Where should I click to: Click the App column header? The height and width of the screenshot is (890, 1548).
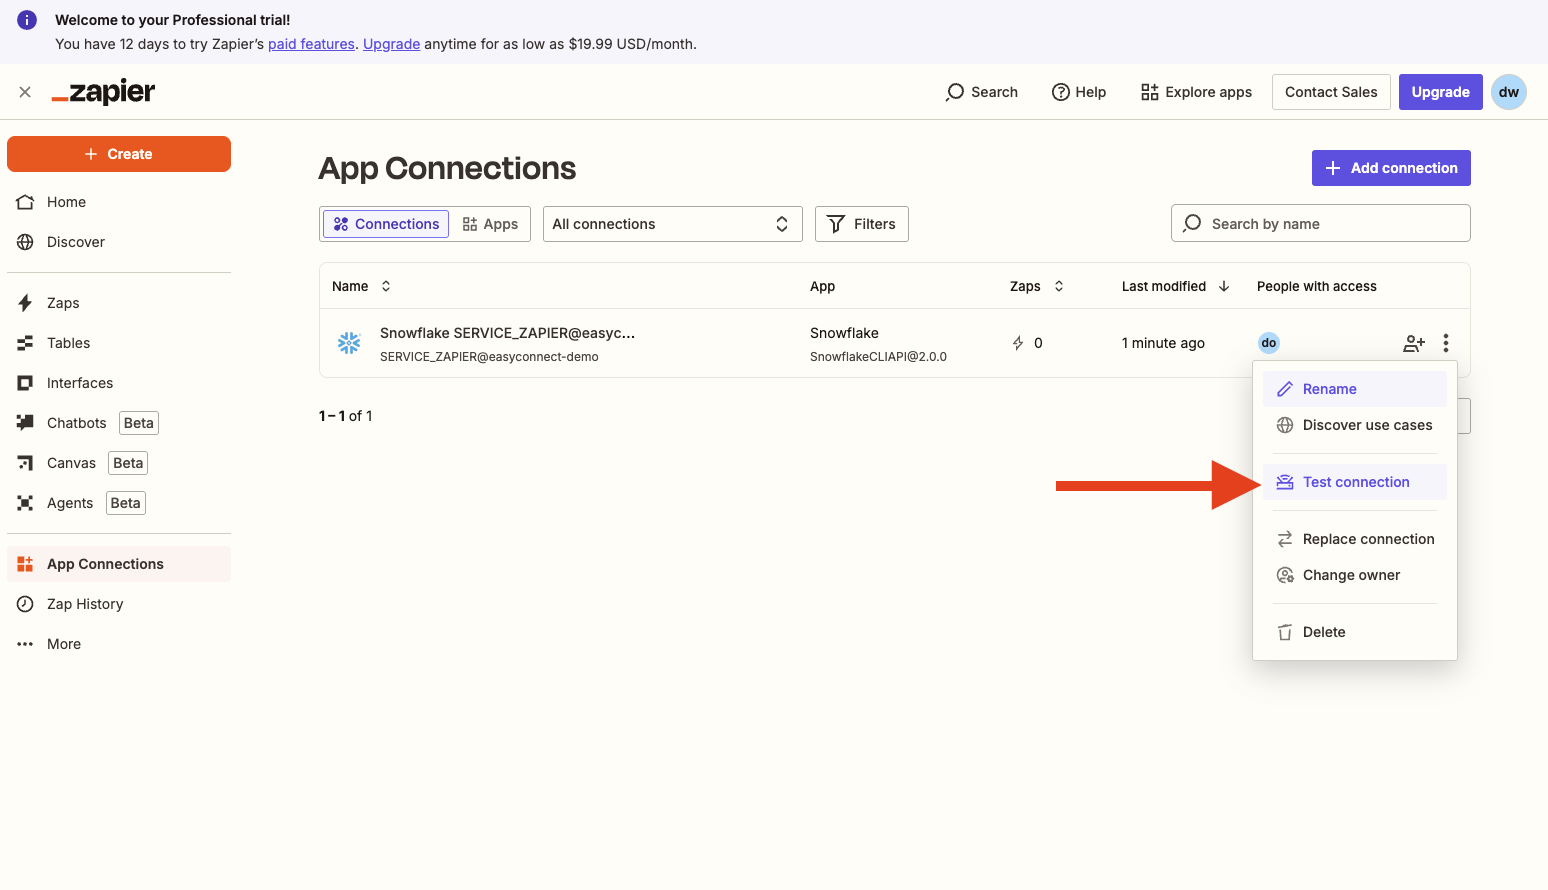pos(822,286)
